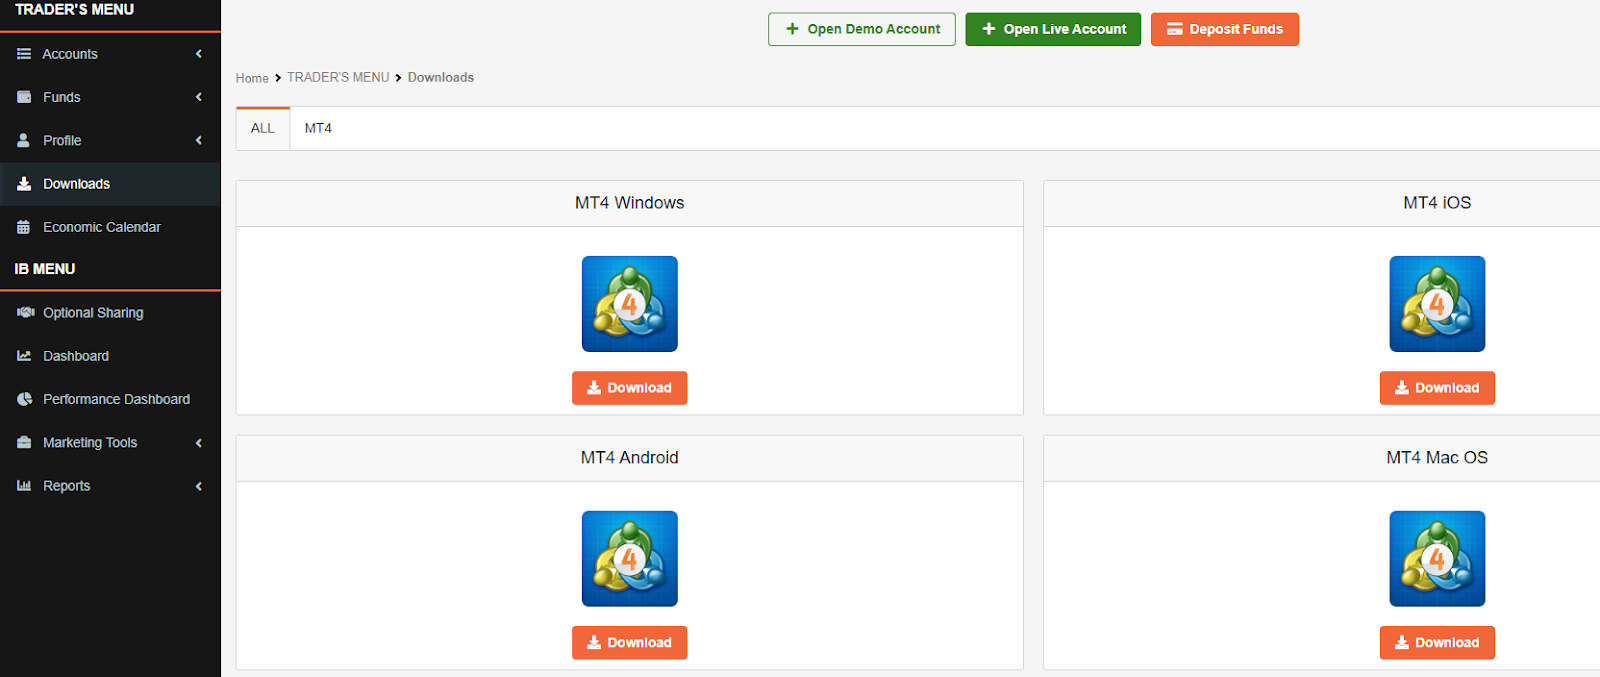The height and width of the screenshot is (677, 1600).
Task: Click card icon on Deposit Funds
Action: [1175, 29]
